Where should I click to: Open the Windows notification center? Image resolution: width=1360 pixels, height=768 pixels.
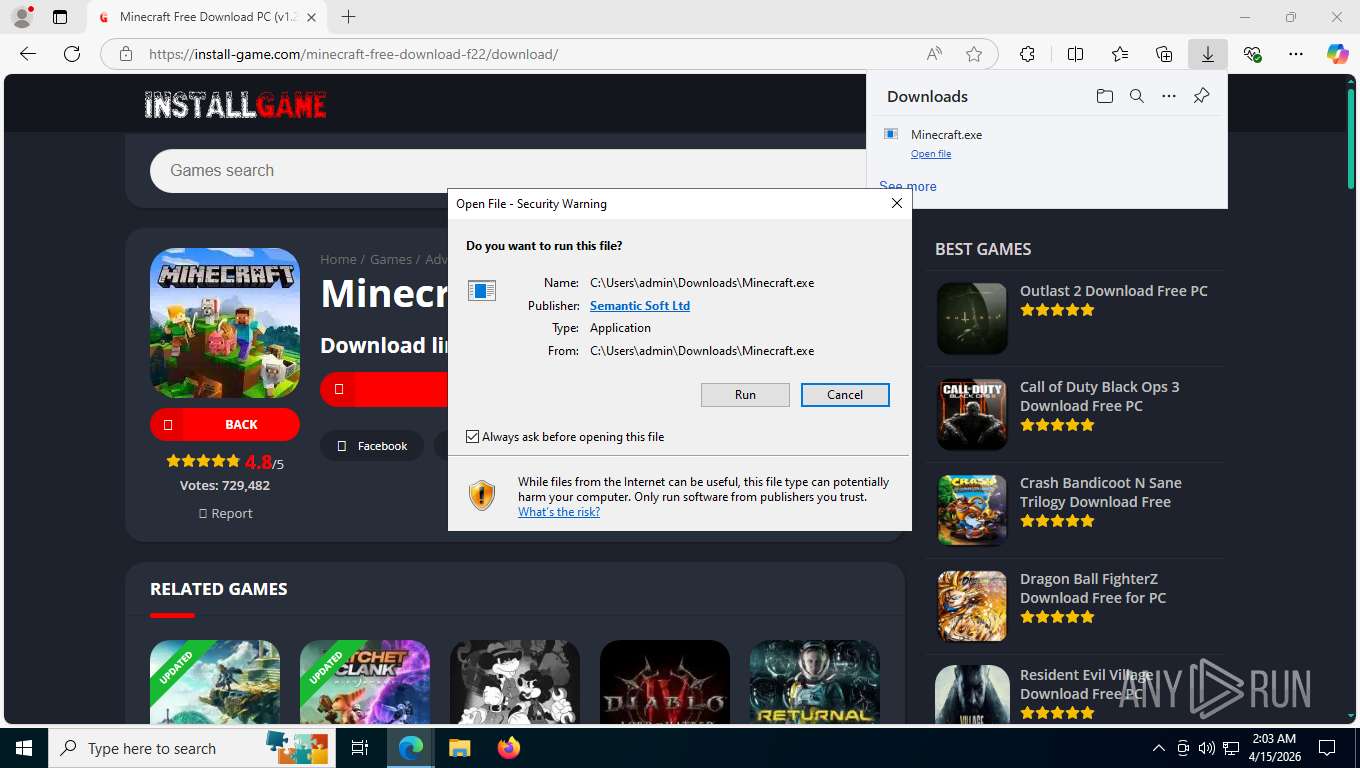pos(1327,748)
